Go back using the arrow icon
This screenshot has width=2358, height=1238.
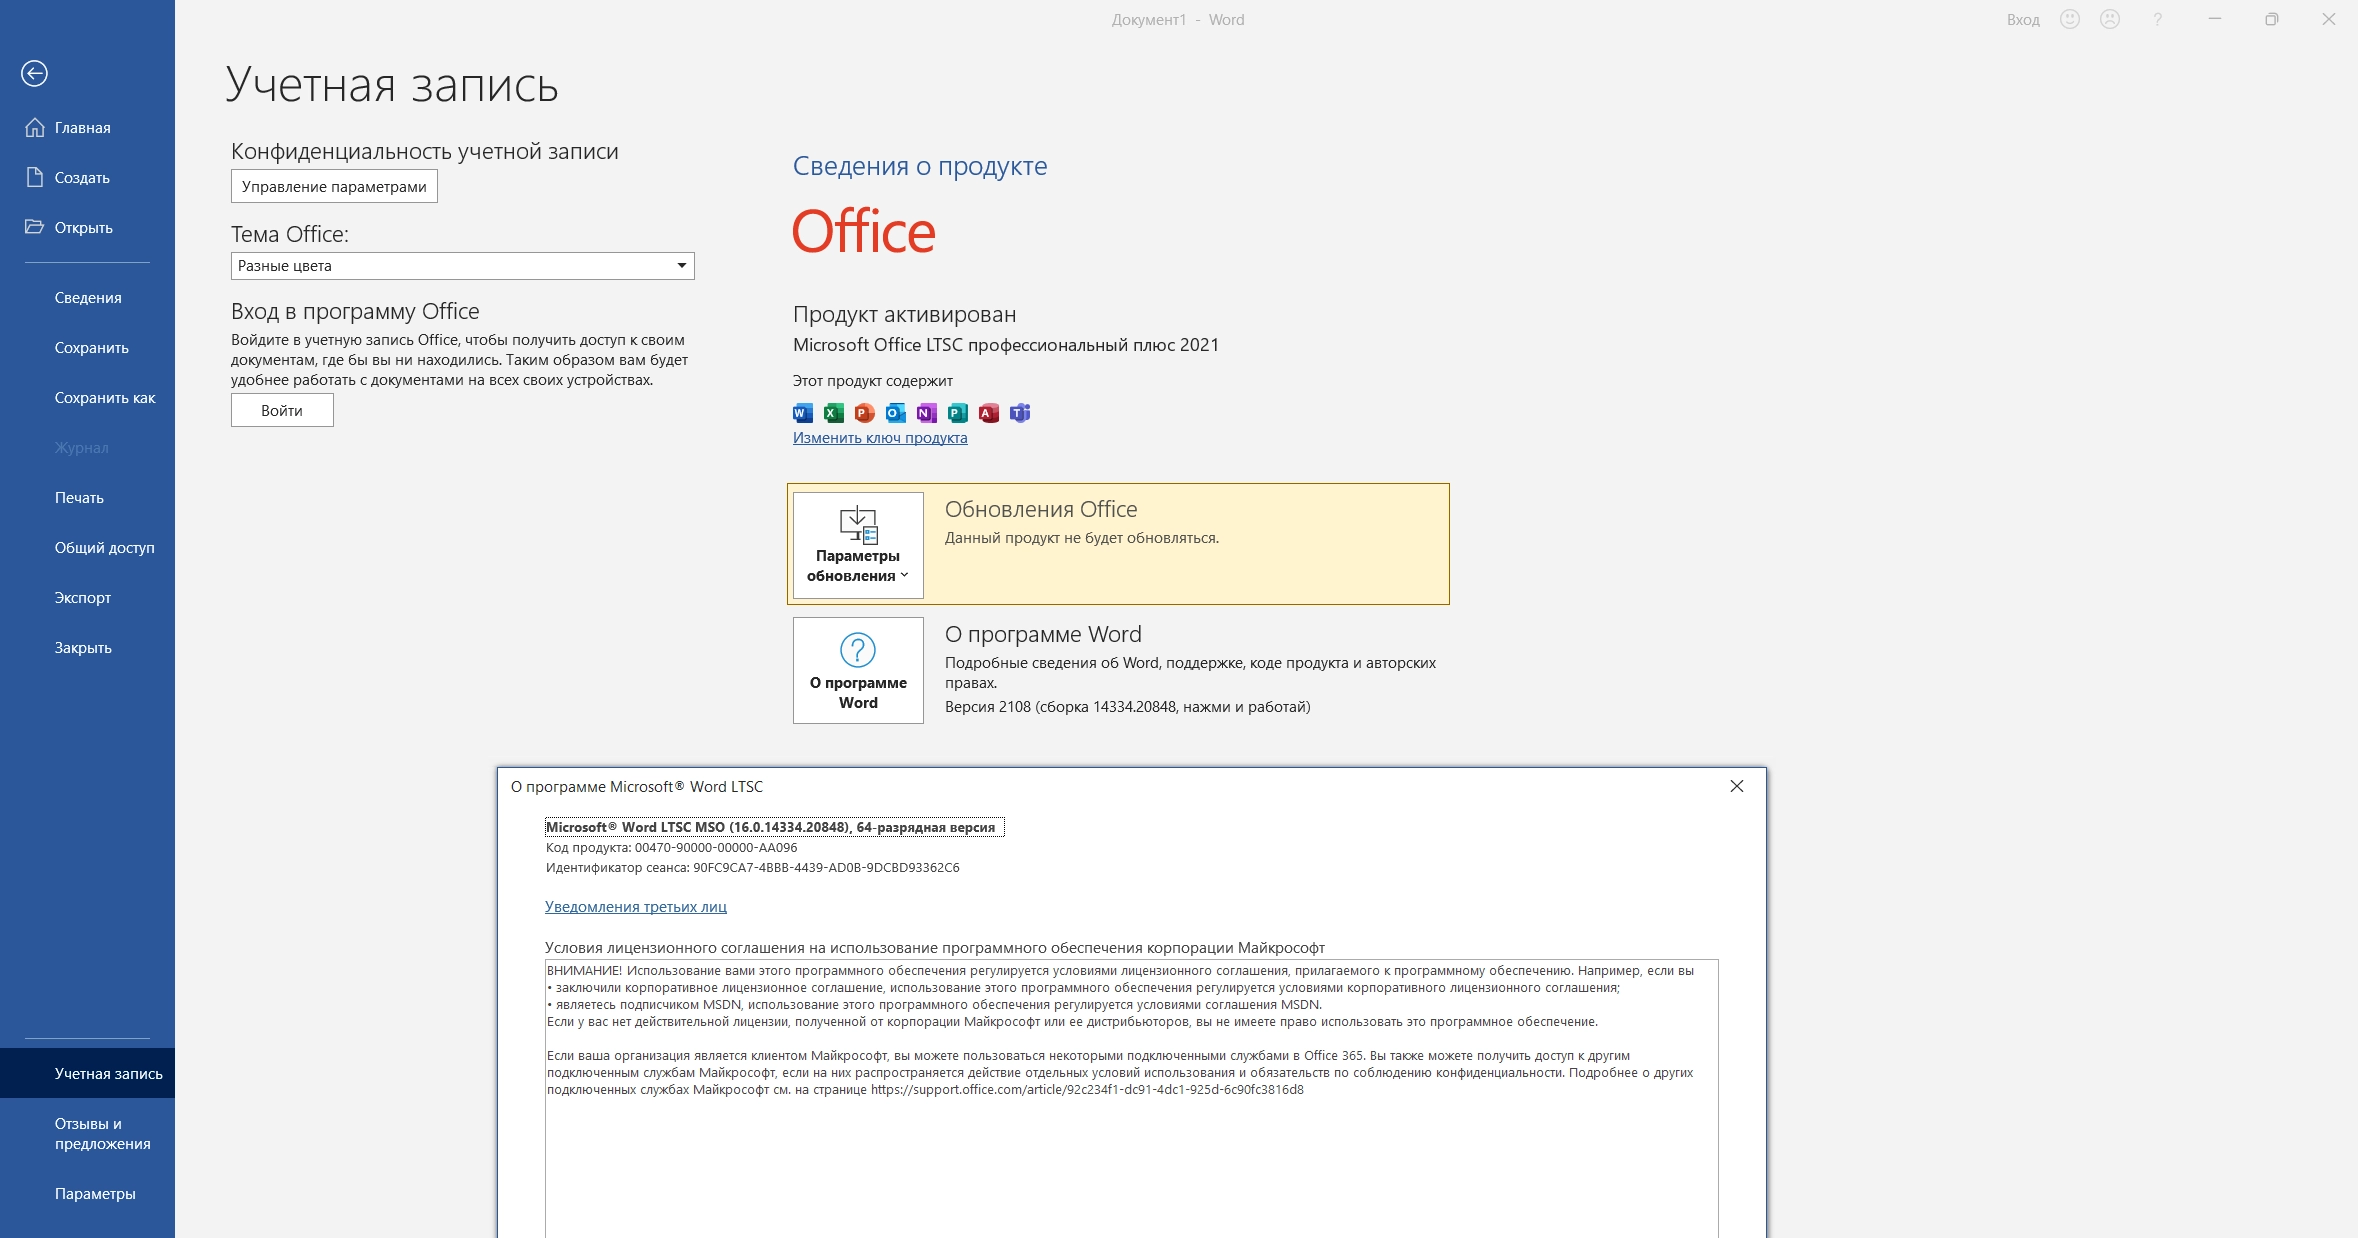click(x=34, y=73)
